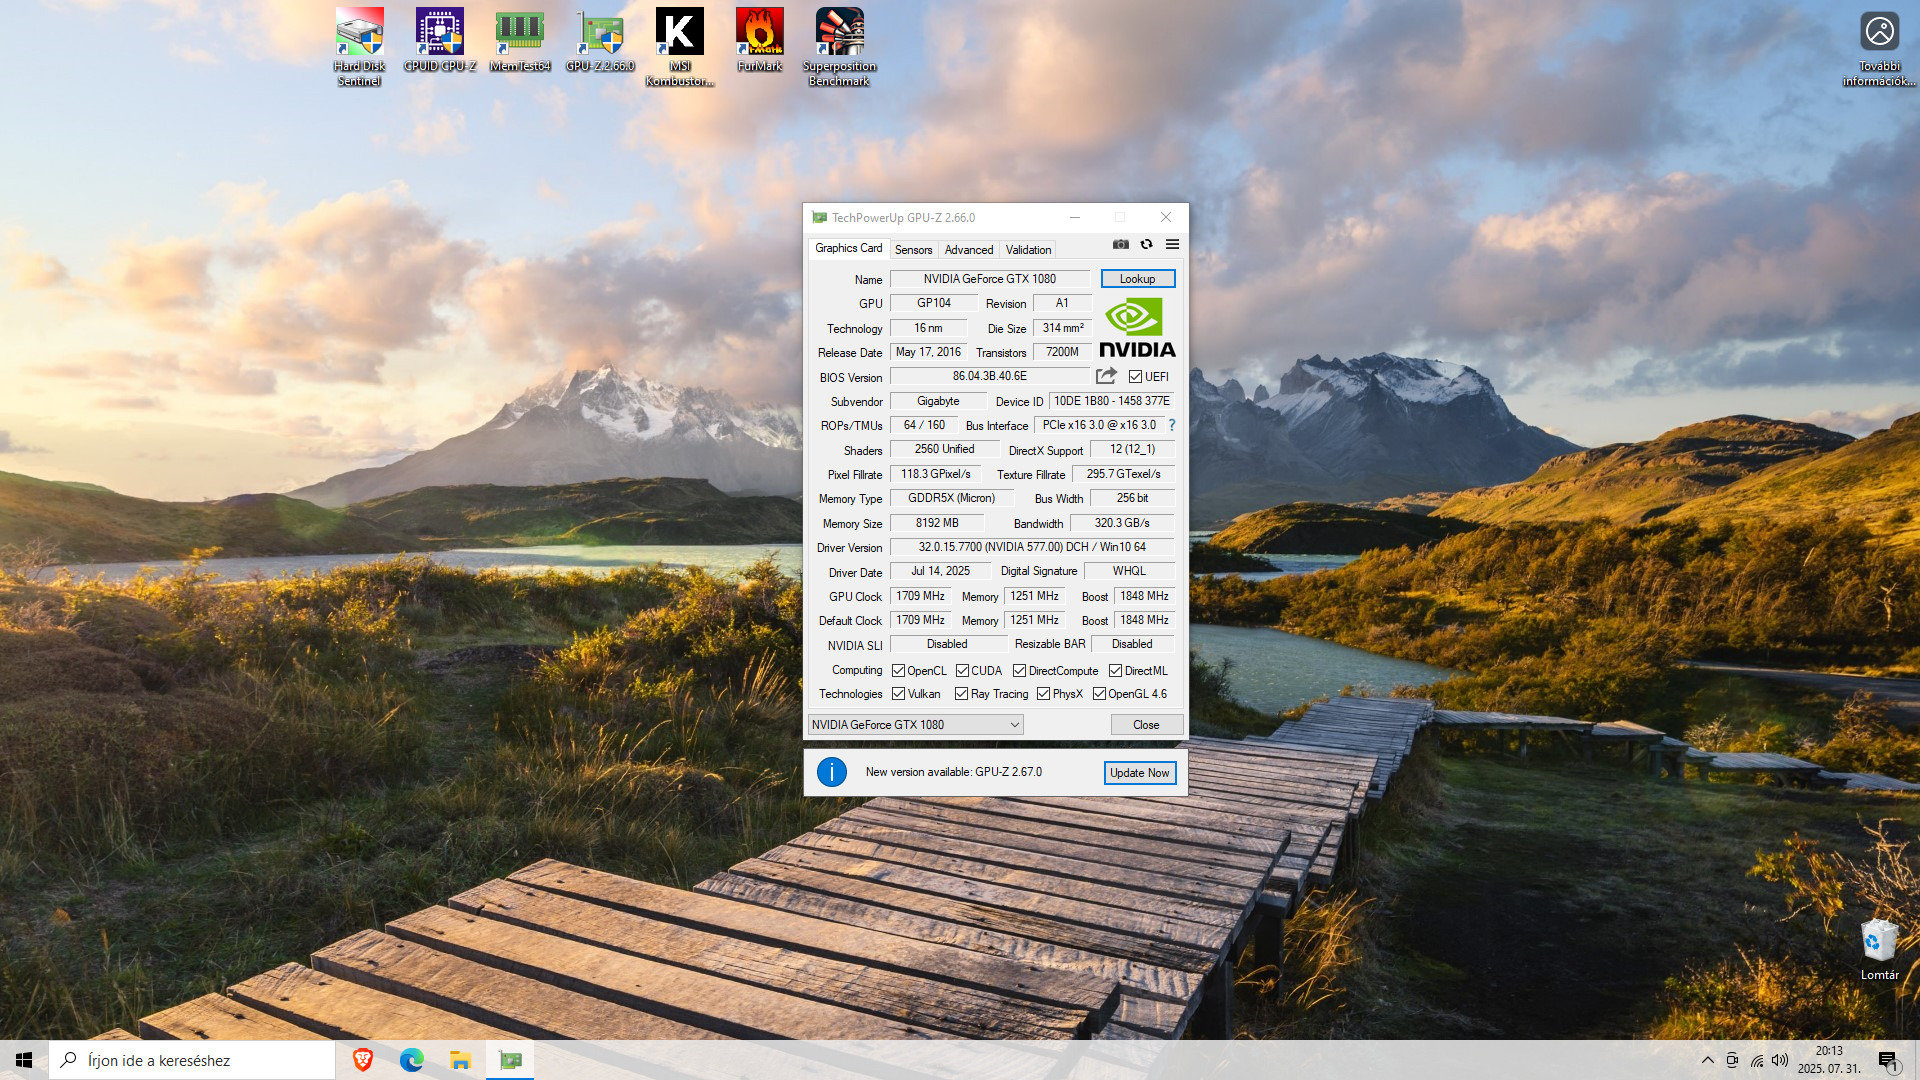Show hidden system tray icons chevron
The width and height of the screenshot is (1920, 1080).
[x=1707, y=1060]
